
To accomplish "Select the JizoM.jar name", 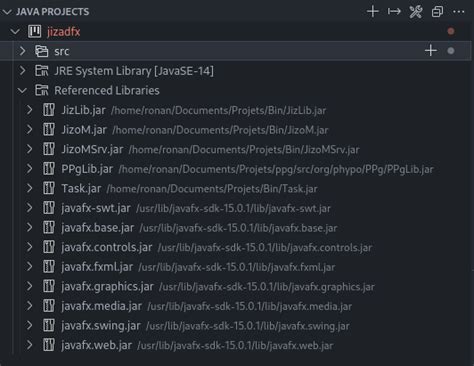I will [x=84, y=130].
